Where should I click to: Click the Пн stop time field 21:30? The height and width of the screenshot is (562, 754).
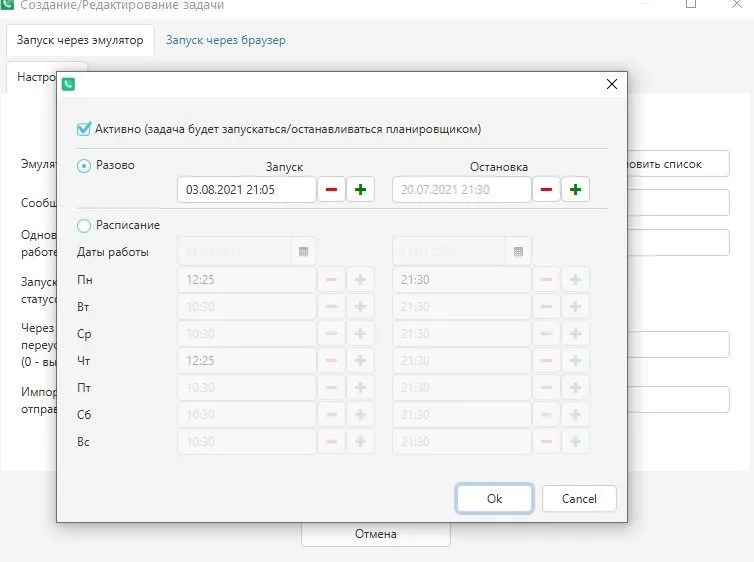click(x=462, y=280)
